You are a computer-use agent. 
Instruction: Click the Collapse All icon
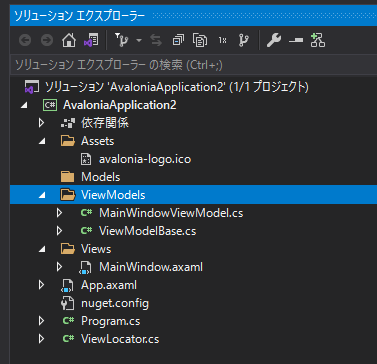pyautogui.click(x=178, y=41)
